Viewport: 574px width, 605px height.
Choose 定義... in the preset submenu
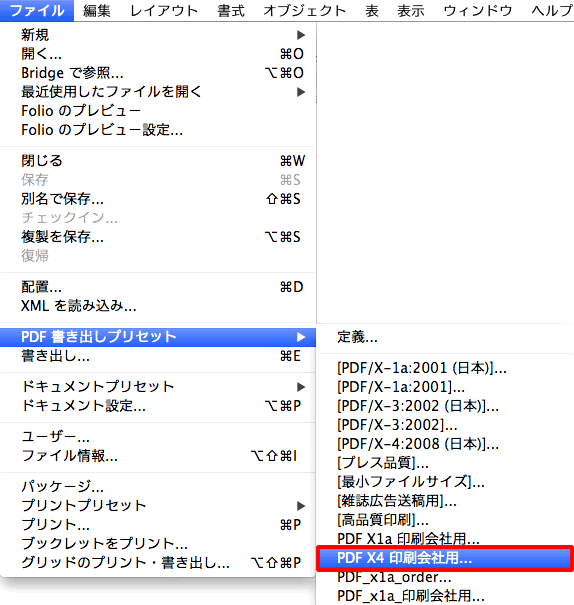(445, 337)
